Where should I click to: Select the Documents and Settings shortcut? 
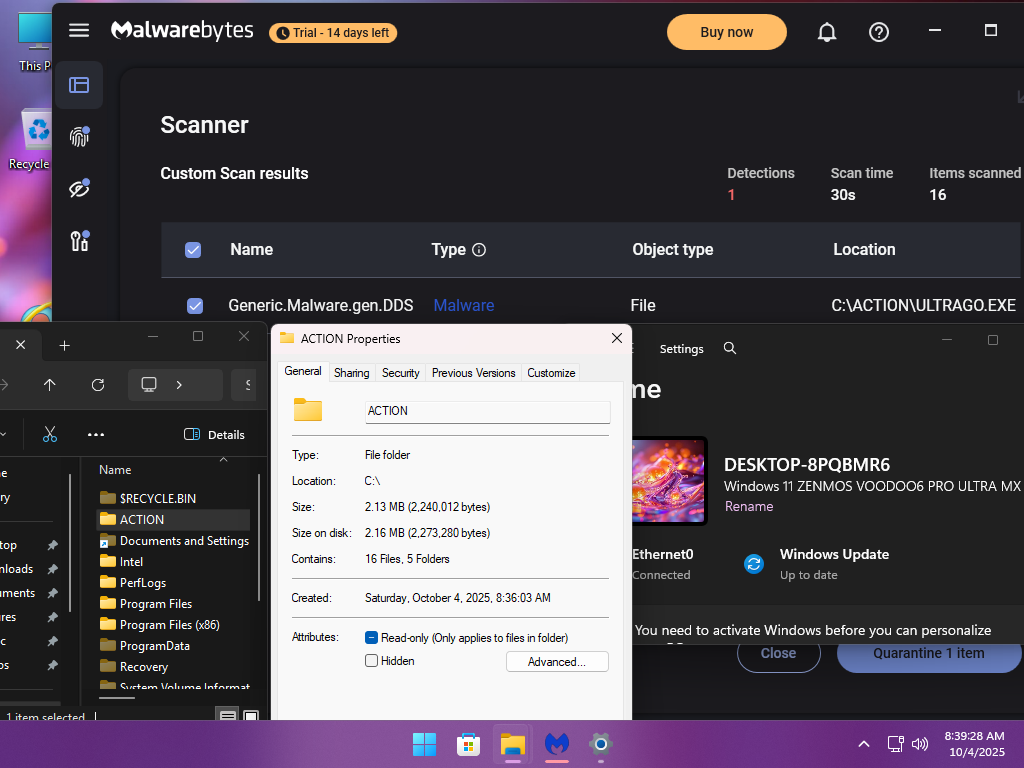tap(174, 541)
